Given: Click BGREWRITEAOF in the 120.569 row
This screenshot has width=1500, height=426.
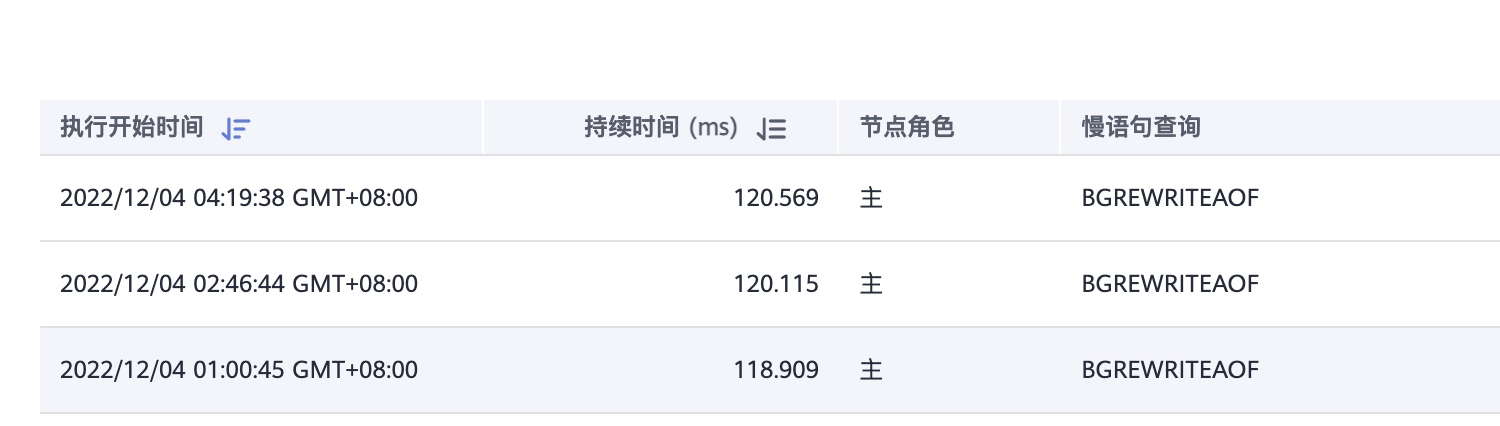Looking at the screenshot, I should pos(1170,198).
